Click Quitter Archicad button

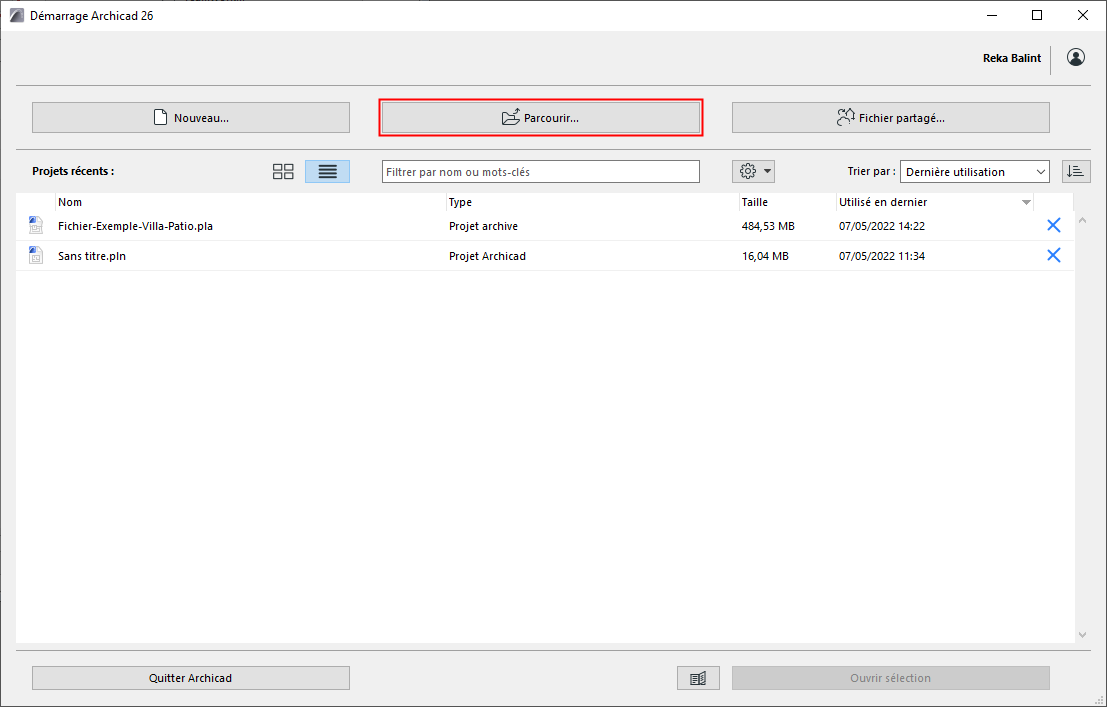191,678
